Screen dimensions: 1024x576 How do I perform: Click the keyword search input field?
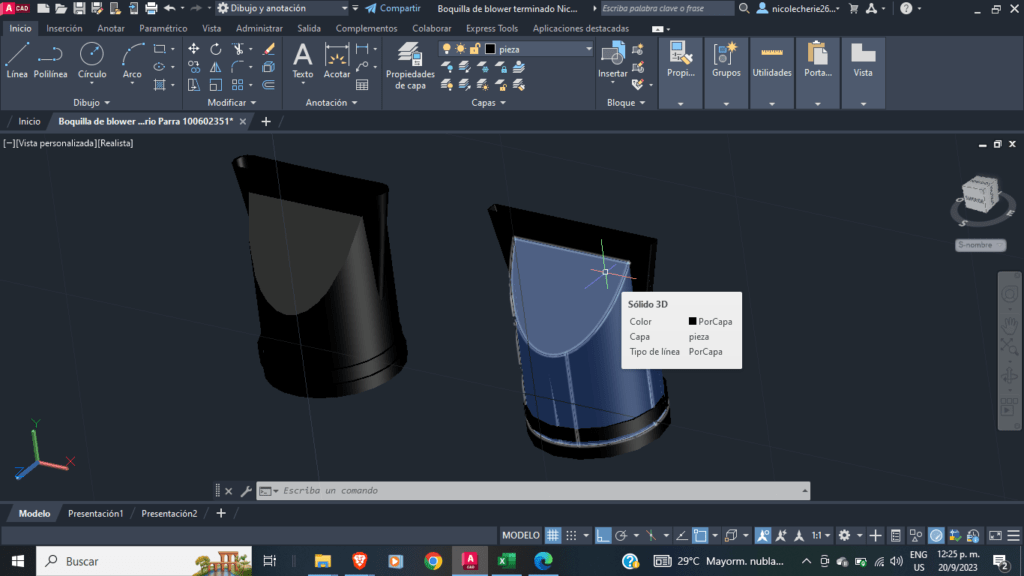click(667, 8)
